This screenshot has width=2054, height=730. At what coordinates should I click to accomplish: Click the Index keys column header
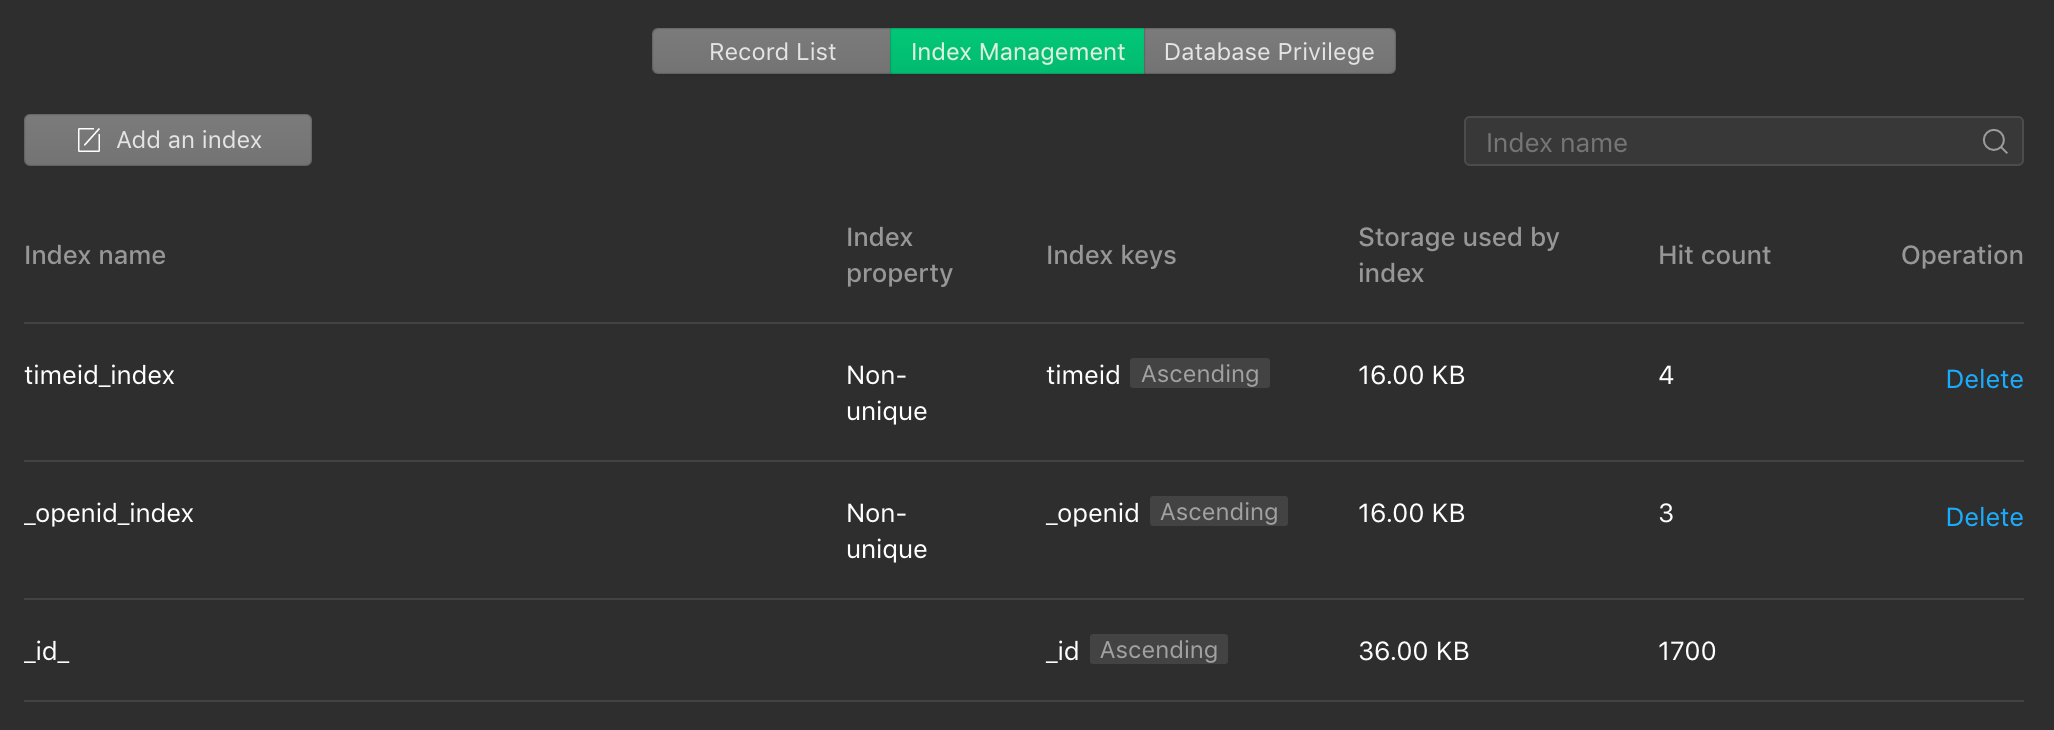pos(1111,255)
